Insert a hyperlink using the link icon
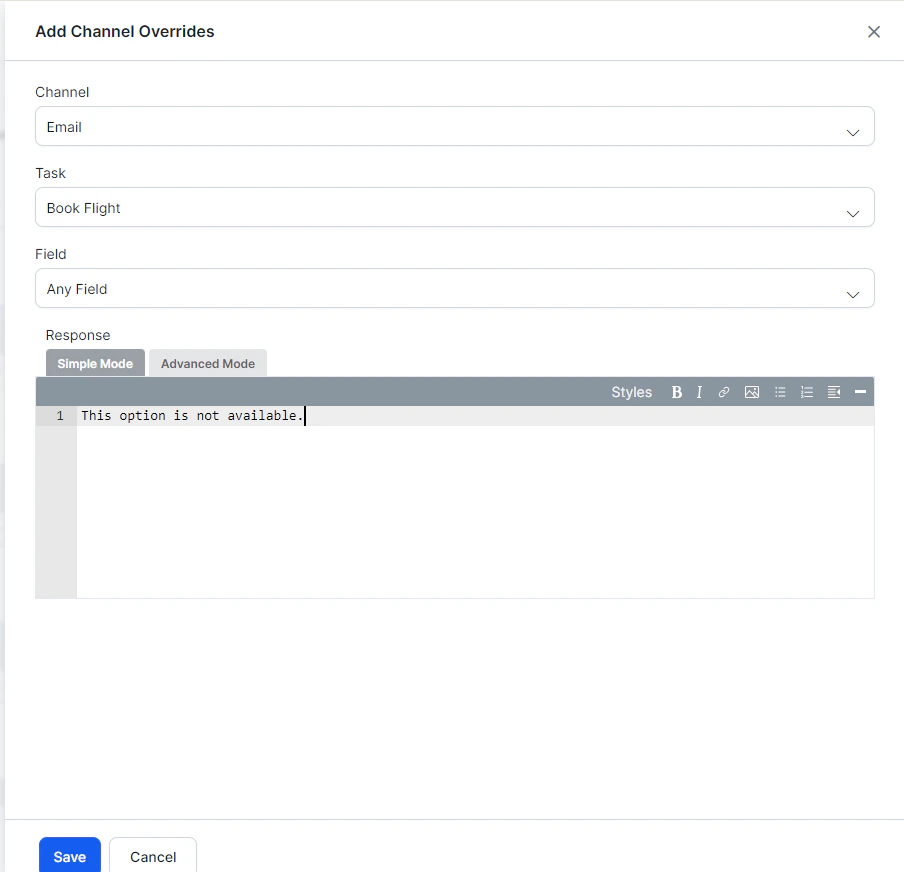The height and width of the screenshot is (872, 904). point(724,392)
